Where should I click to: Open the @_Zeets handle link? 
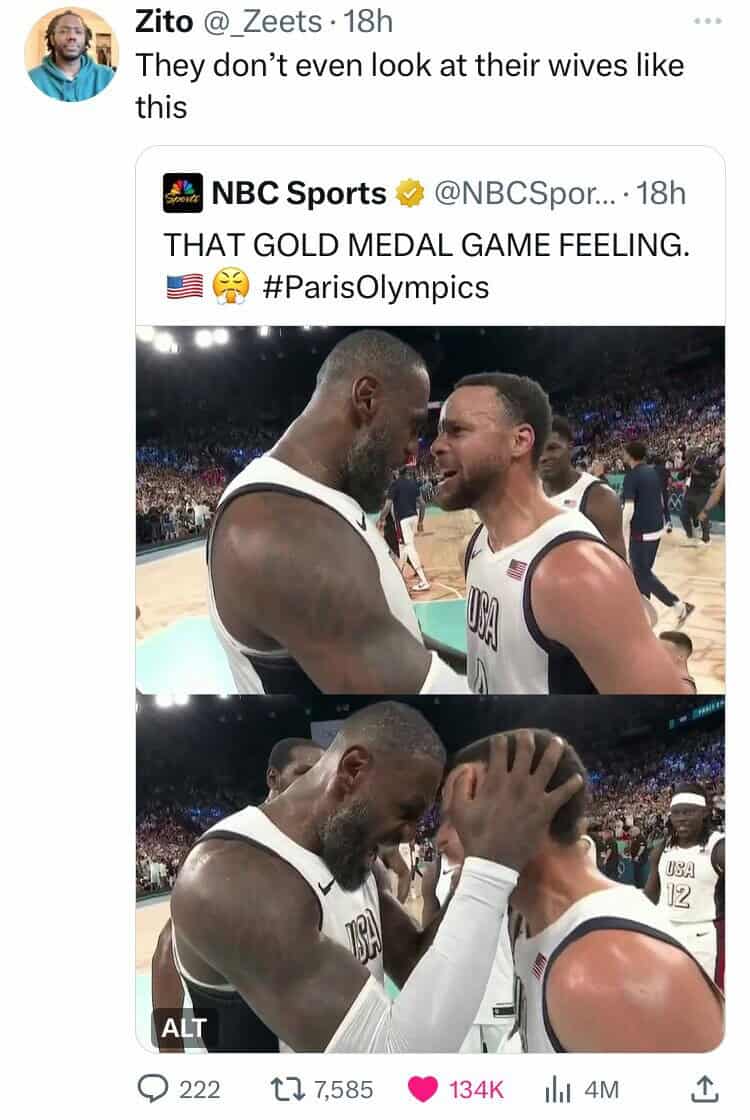[x=263, y=21]
